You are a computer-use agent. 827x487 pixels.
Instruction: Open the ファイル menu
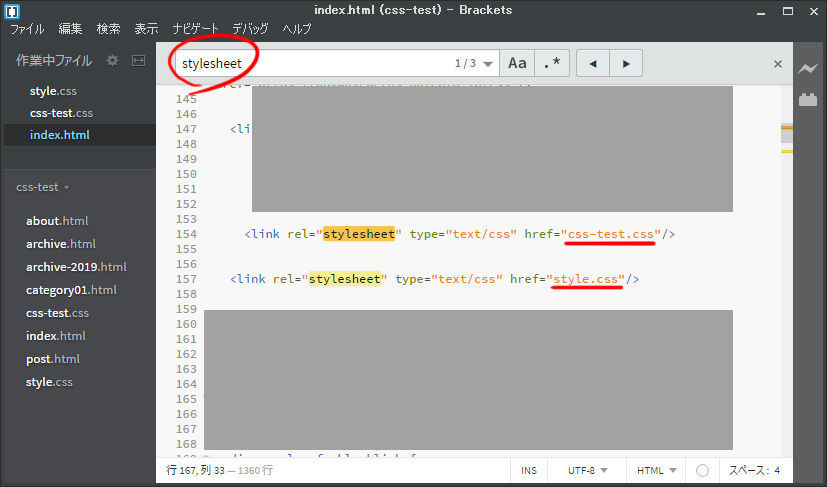click(x=27, y=28)
